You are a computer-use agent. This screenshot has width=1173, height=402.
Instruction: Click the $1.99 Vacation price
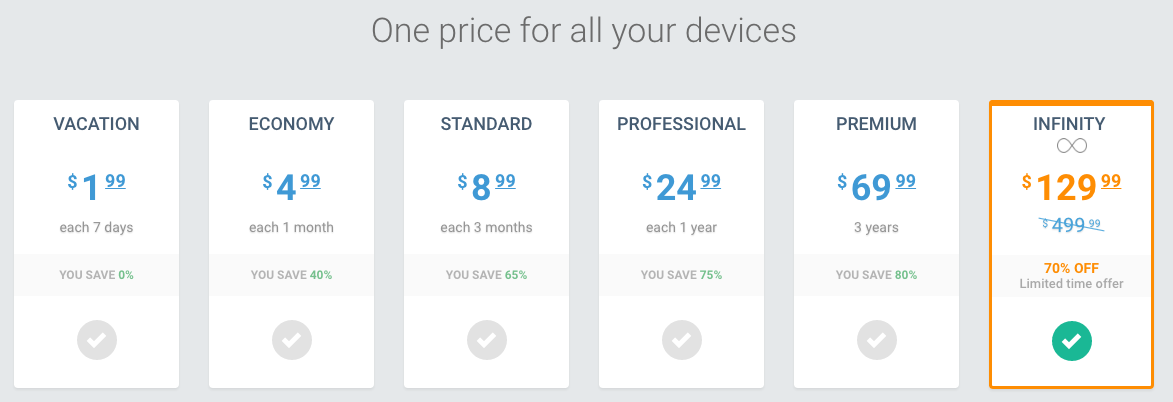point(97,187)
